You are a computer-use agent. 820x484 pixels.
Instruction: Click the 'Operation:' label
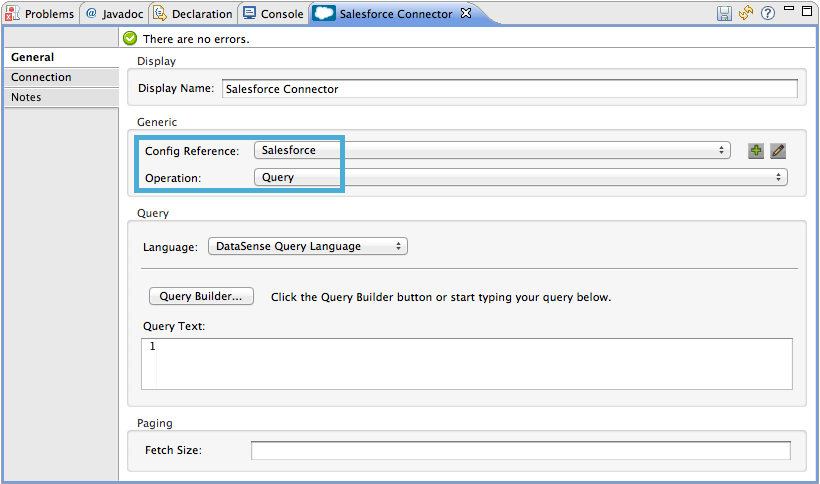[173, 178]
